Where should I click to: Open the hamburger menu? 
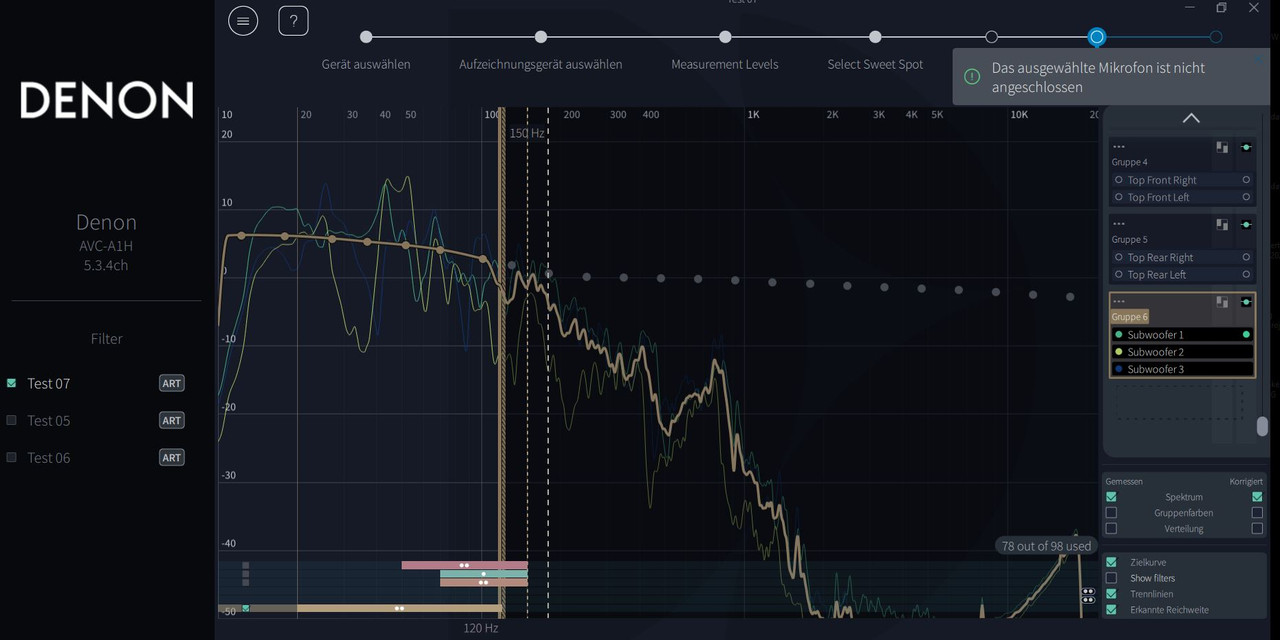(243, 20)
